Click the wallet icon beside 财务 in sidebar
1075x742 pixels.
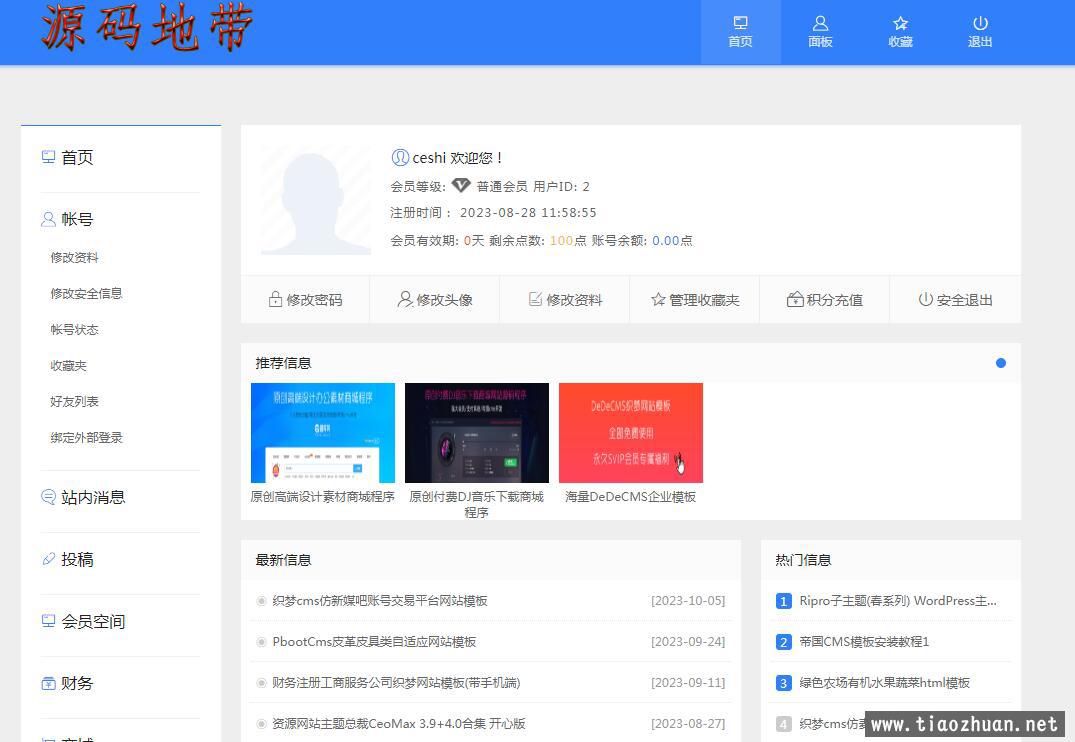pos(47,683)
